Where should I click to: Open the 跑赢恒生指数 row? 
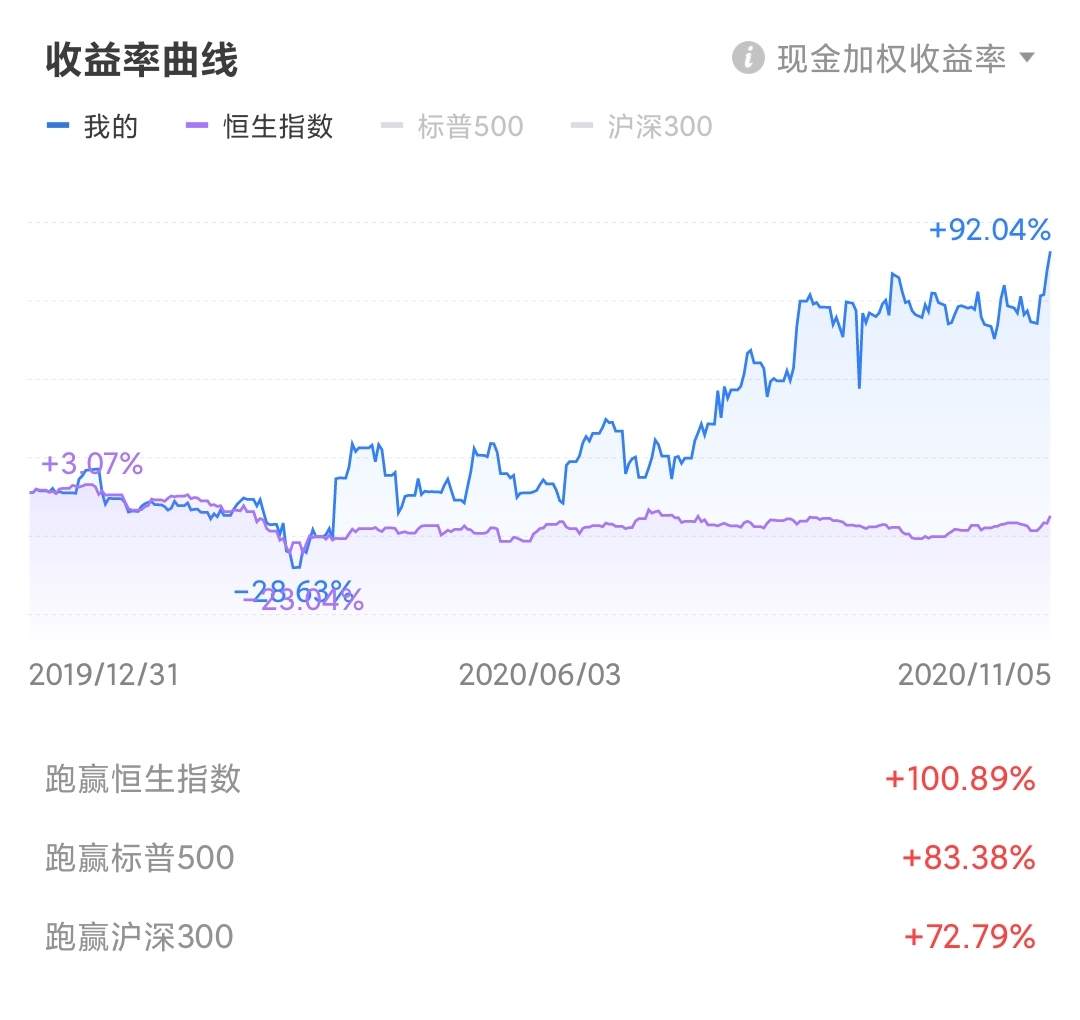click(143, 779)
